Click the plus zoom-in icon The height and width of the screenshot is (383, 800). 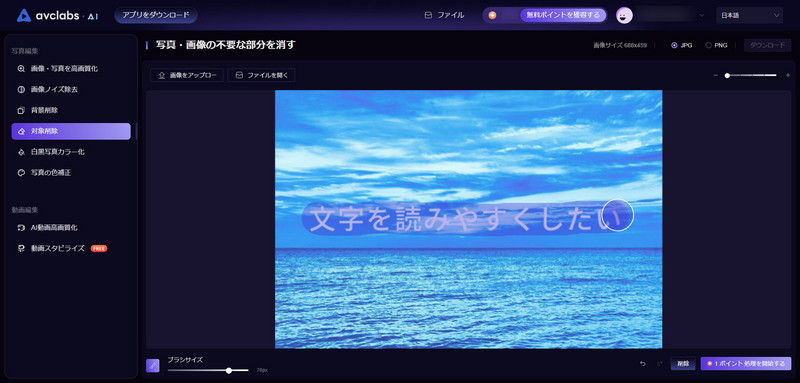click(788, 75)
